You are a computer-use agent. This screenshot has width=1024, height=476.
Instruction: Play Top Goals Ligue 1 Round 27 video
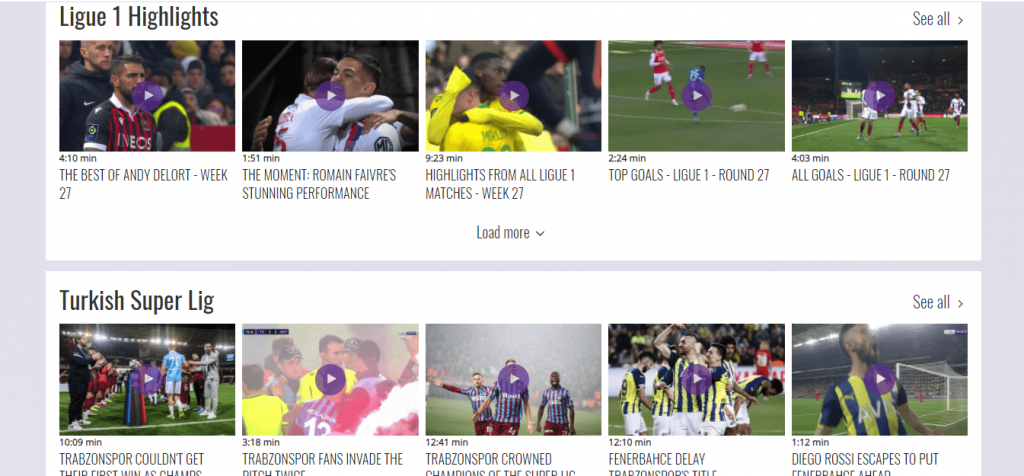click(x=697, y=96)
